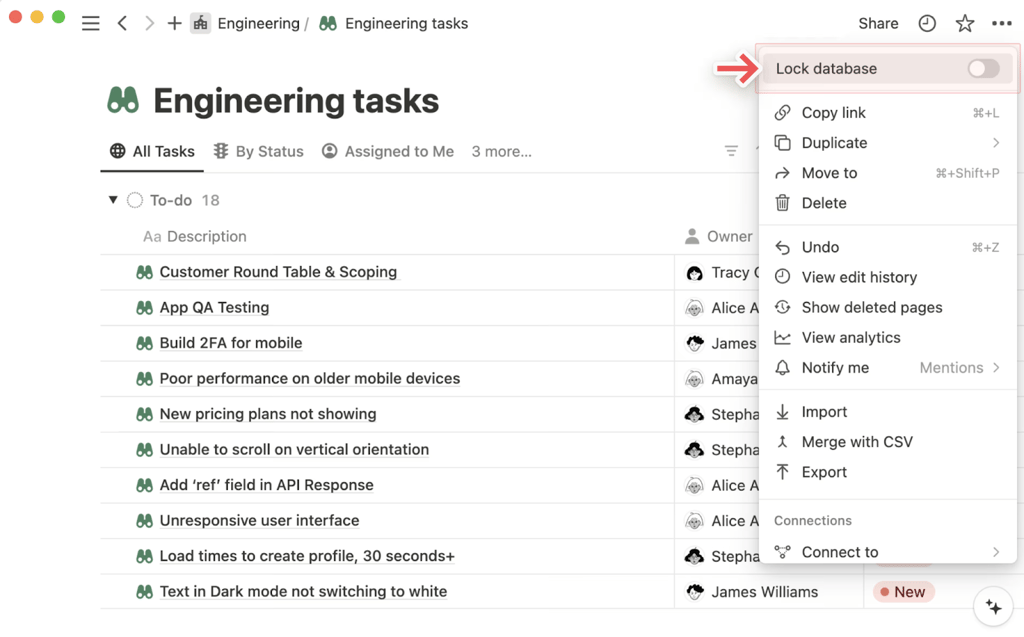Open the Connect to submenu
This screenshot has height=637, width=1024.
pos(840,551)
